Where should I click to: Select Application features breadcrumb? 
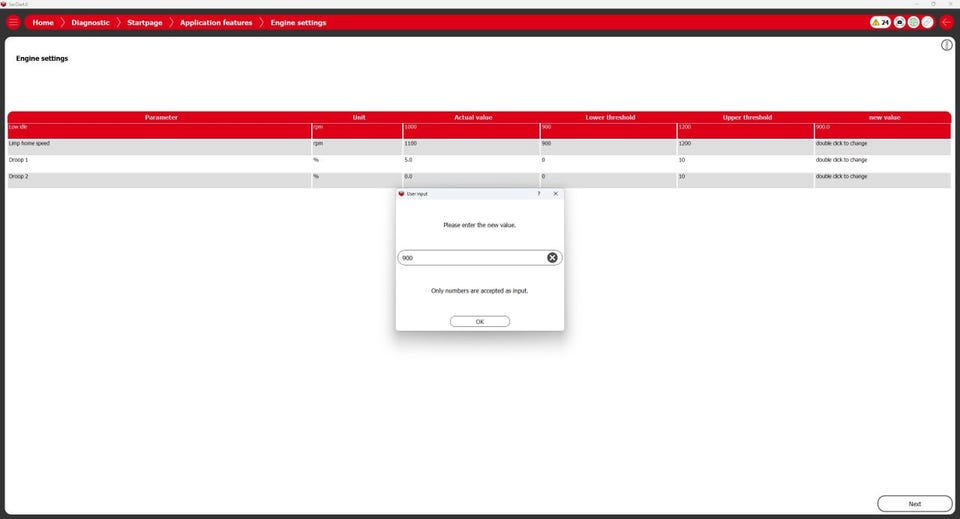point(216,23)
